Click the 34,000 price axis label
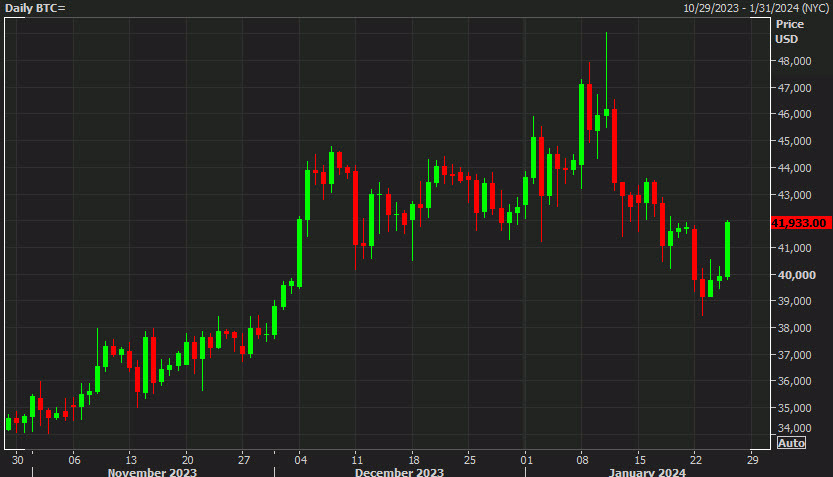Image resolution: width=833 pixels, height=477 pixels. click(794, 428)
